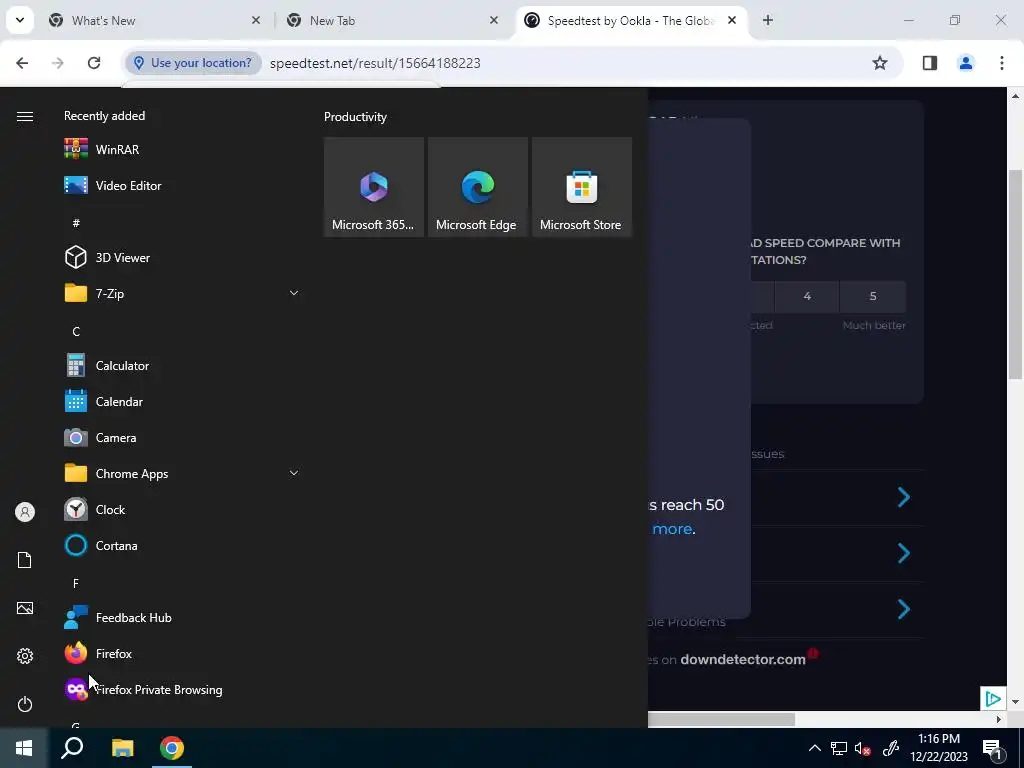
Task: Click the Power icon in Start sidebar
Action: (x=25, y=704)
